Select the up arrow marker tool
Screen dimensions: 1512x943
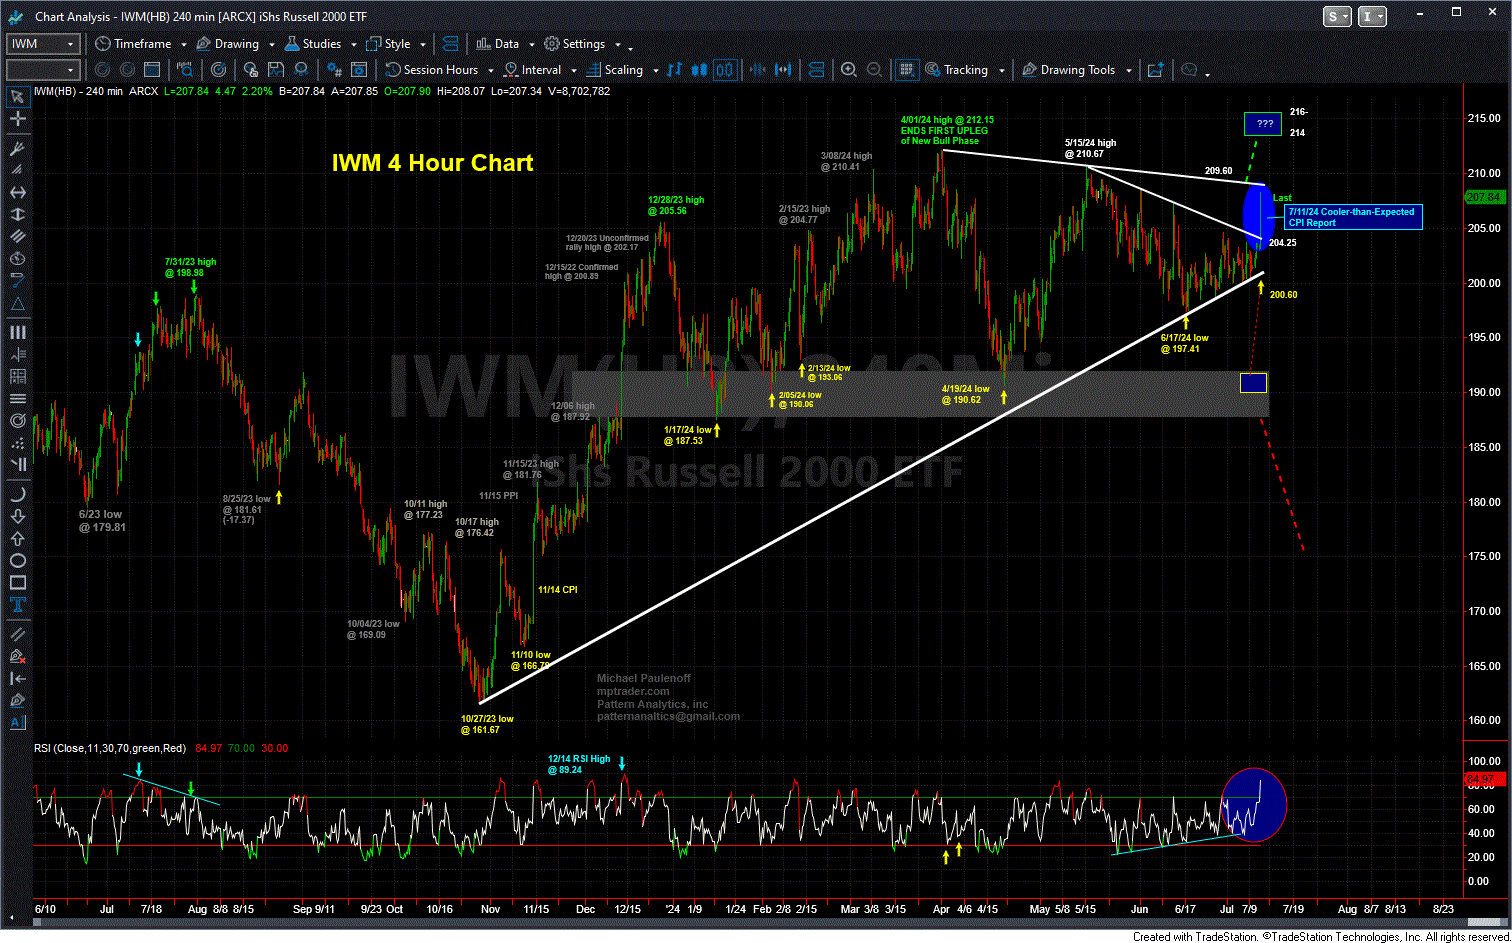[x=17, y=538]
